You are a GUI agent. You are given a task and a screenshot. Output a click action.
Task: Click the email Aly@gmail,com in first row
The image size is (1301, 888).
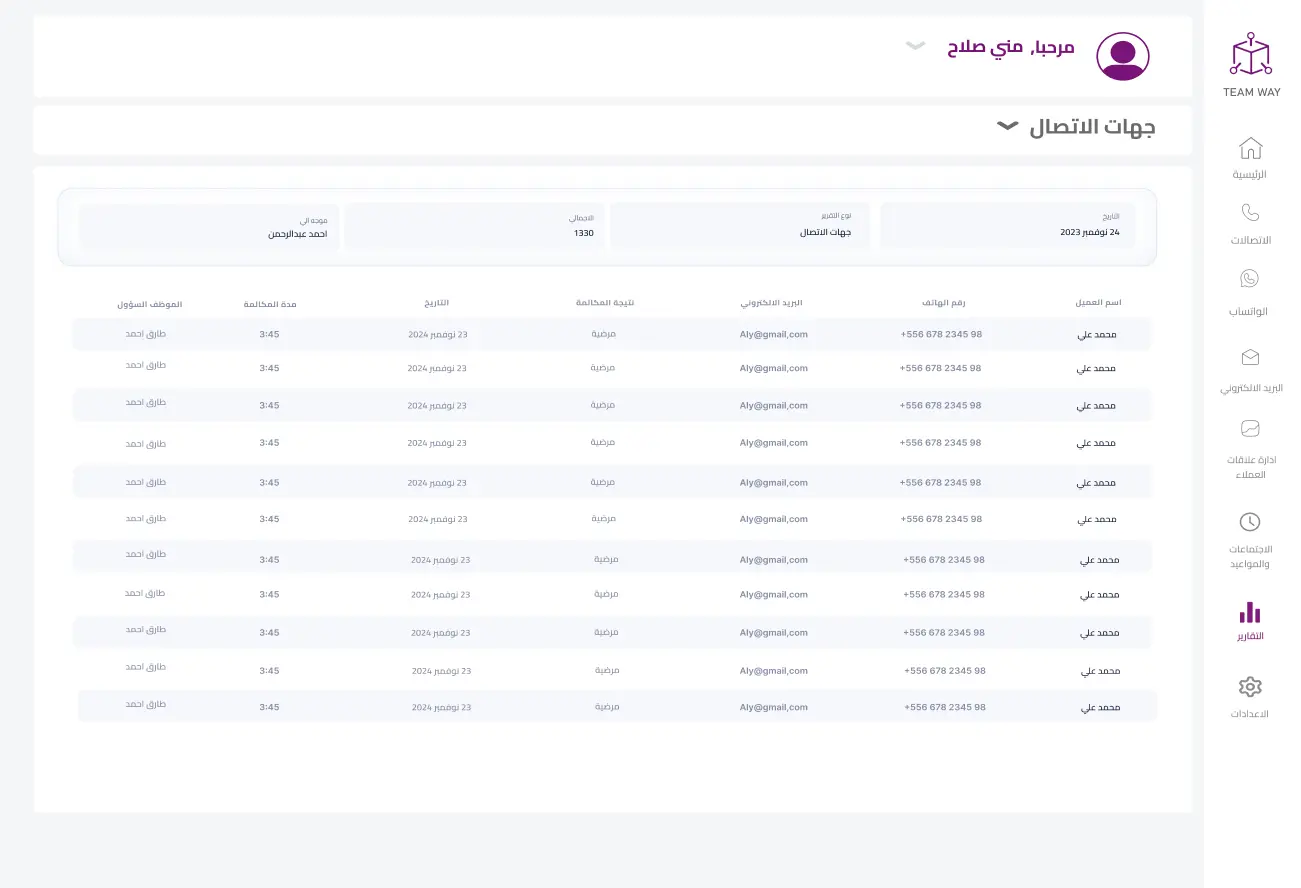[773, 335]
